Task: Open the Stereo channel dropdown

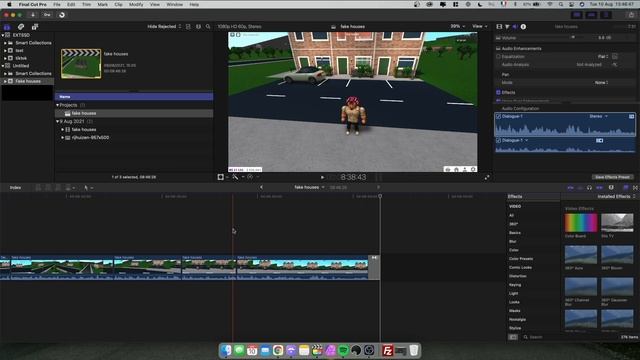Action: [598, 116]
